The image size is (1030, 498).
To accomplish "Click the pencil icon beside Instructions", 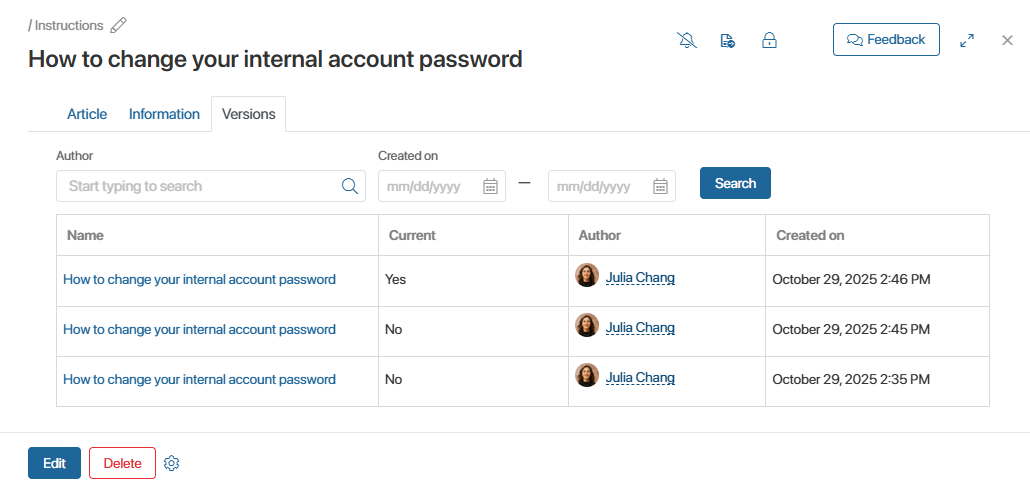I will pos(119,25).
